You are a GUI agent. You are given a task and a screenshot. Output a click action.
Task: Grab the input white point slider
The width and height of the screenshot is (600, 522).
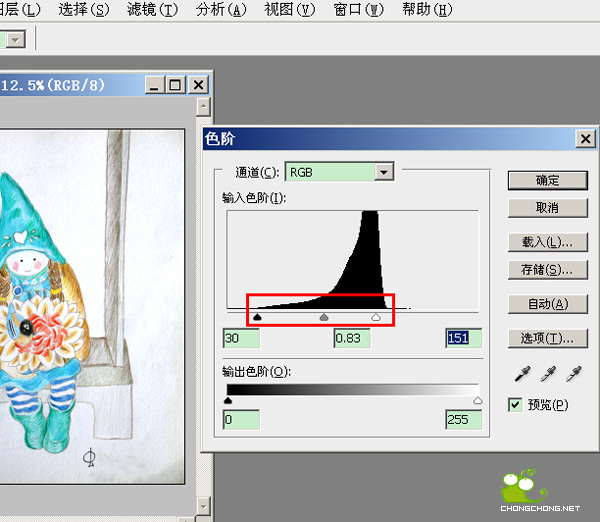click(x=376, y=317)
